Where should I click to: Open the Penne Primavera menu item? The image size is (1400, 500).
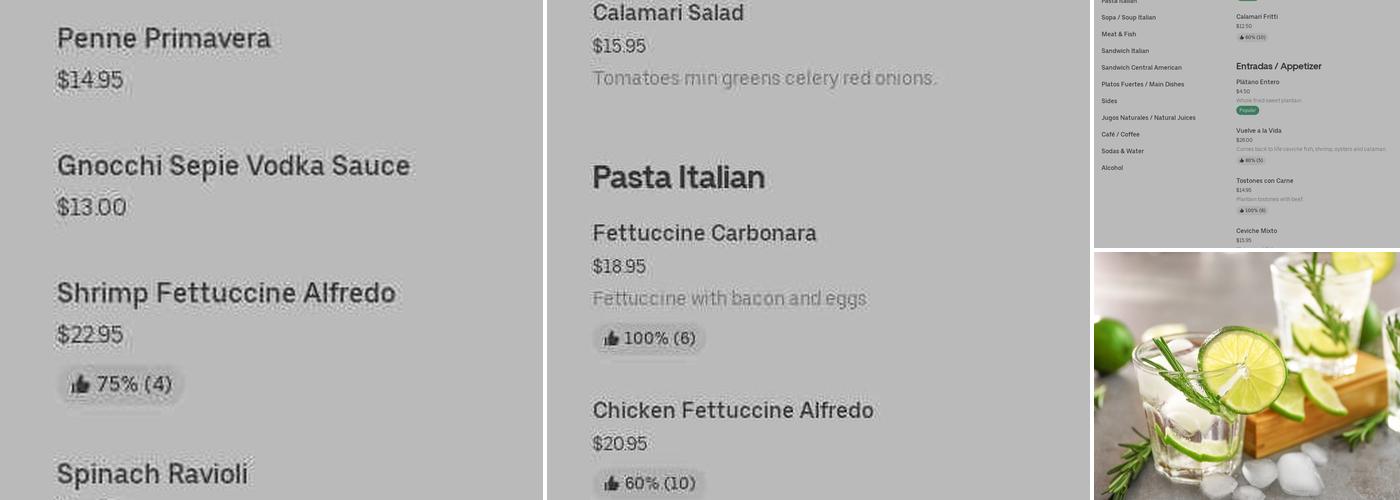164,39
